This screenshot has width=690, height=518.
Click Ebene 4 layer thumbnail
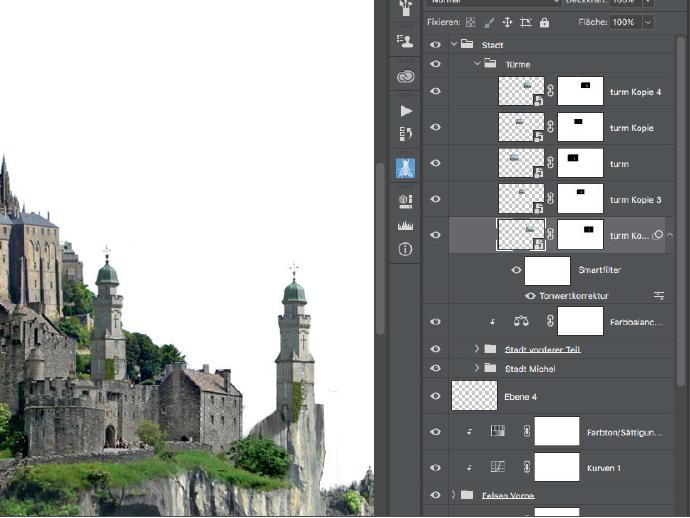coord(474,396)
